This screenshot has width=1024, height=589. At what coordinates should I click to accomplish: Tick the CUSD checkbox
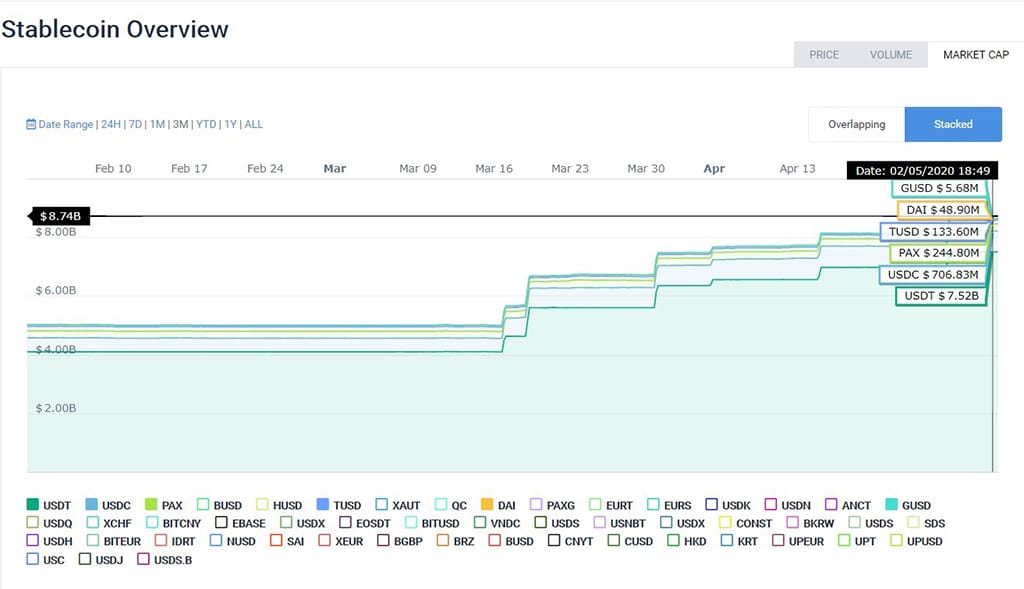pos(614,541)
